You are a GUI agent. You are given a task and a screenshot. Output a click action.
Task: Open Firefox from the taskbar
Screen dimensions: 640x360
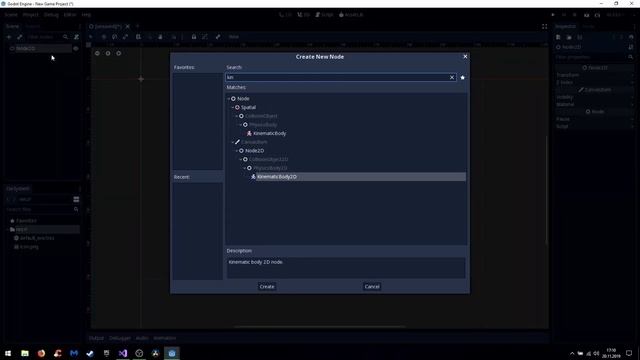[41, 353]
